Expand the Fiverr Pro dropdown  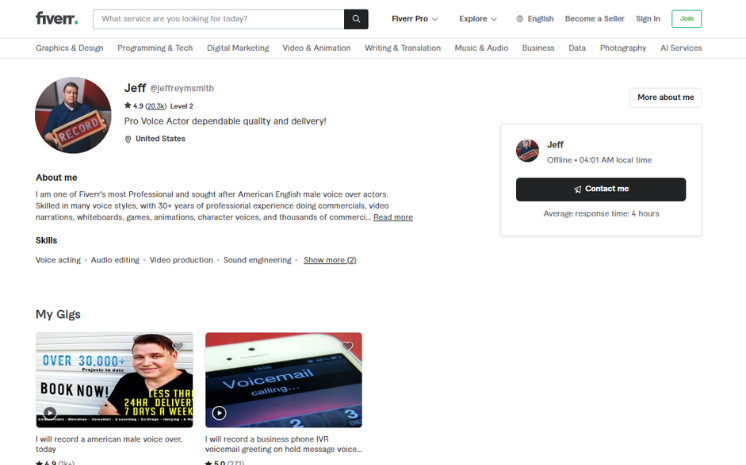414,19
